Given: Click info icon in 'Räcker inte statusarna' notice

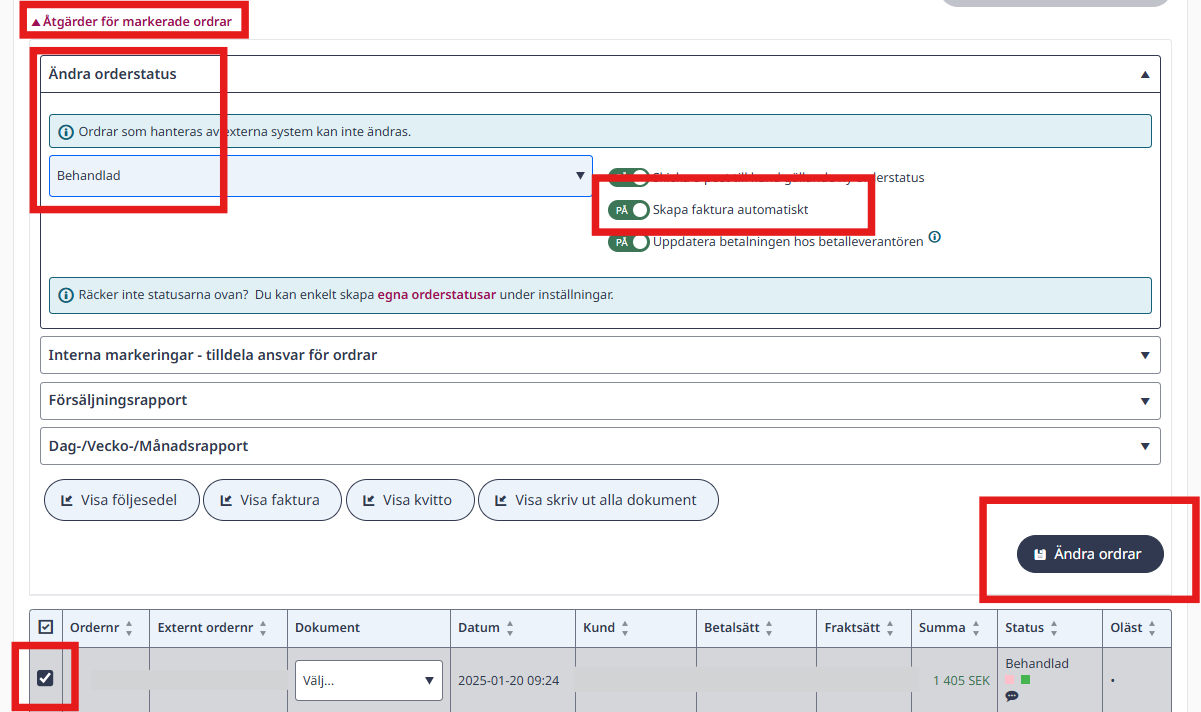Looking at the screenshot, I should click(67, 295).
